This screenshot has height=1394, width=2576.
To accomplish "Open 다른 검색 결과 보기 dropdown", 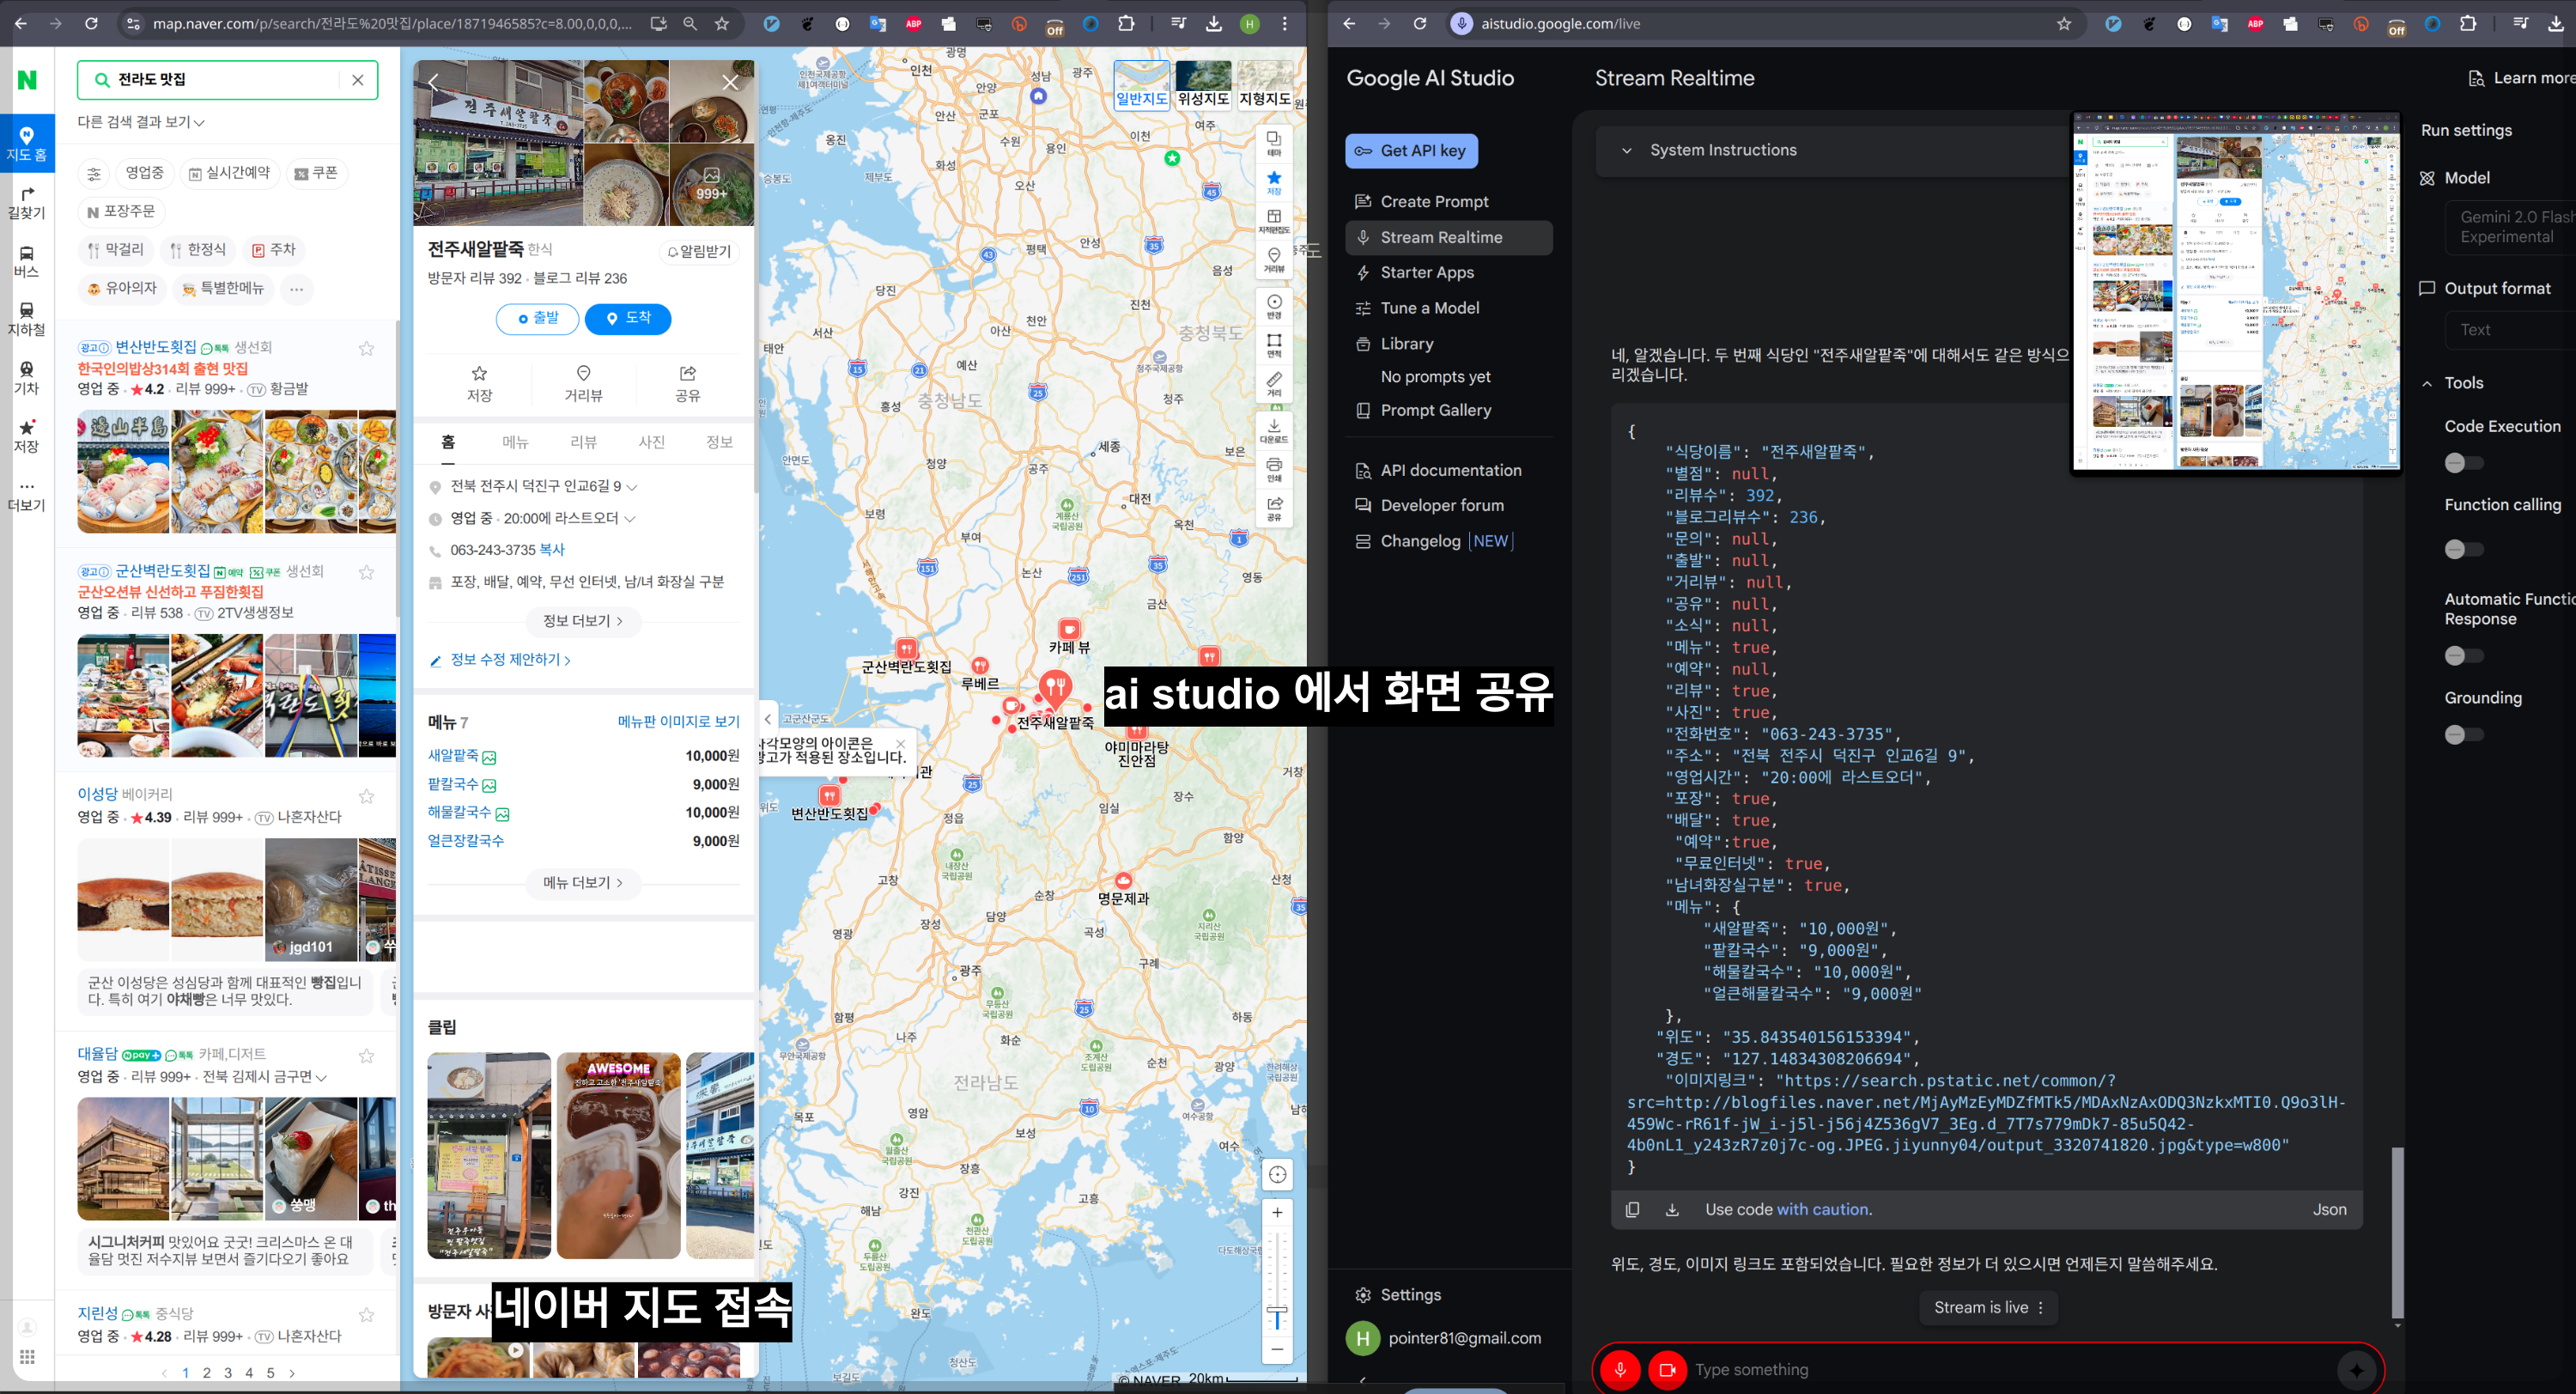I will tap(141, 122).
